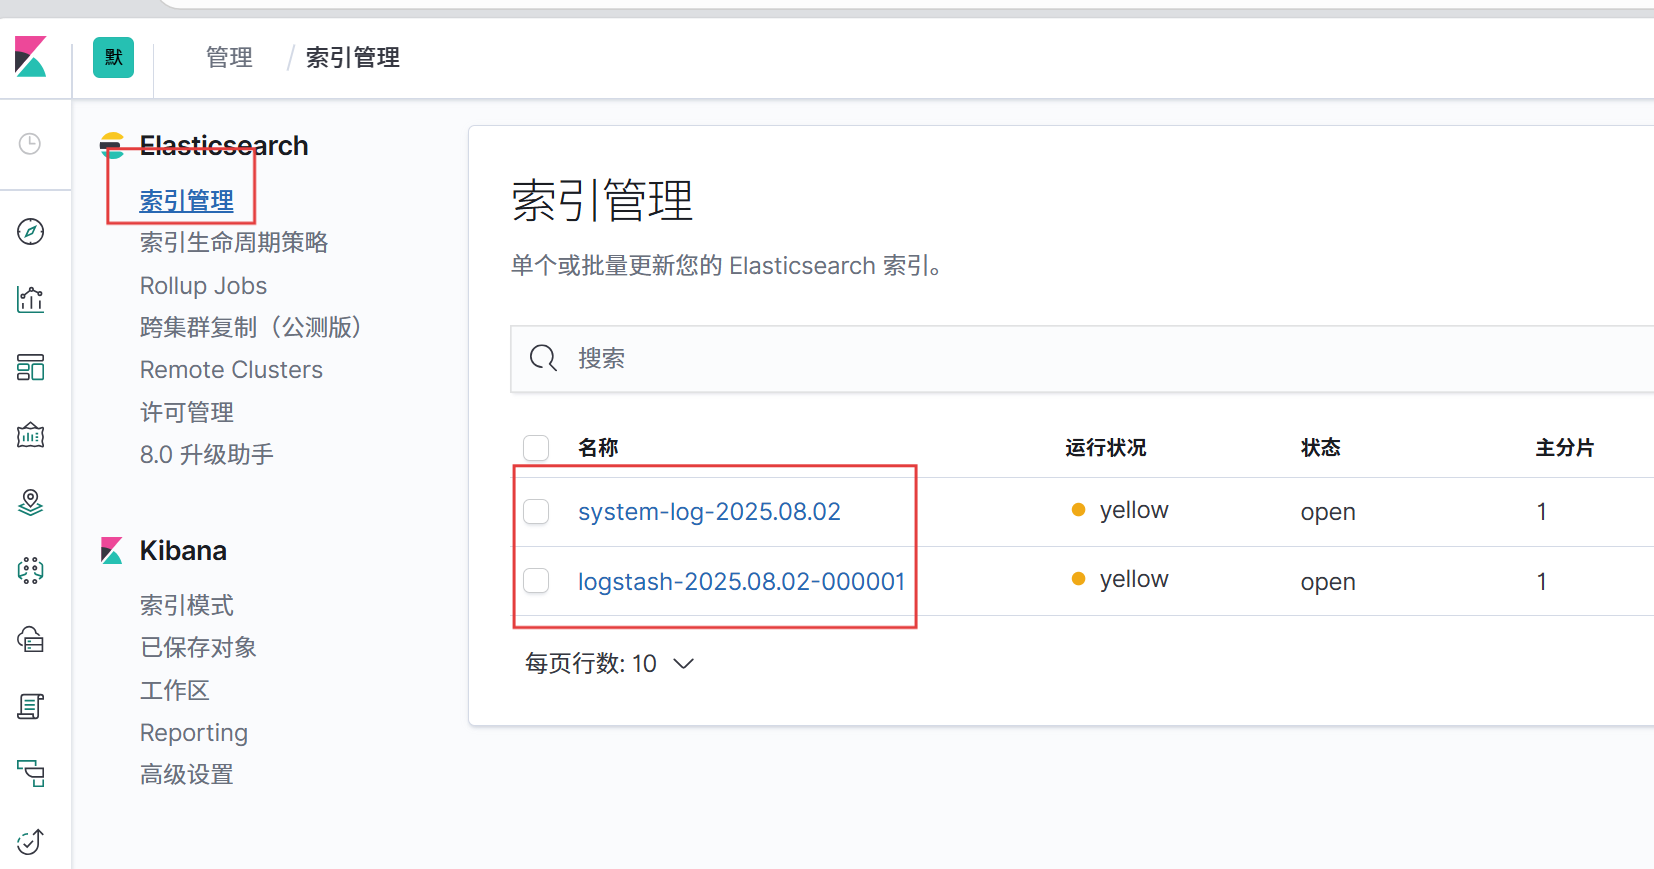This screenshot has height=869, width=1654.
Task: Open Canvas icon in sidebar
Action: pos(31,435)
